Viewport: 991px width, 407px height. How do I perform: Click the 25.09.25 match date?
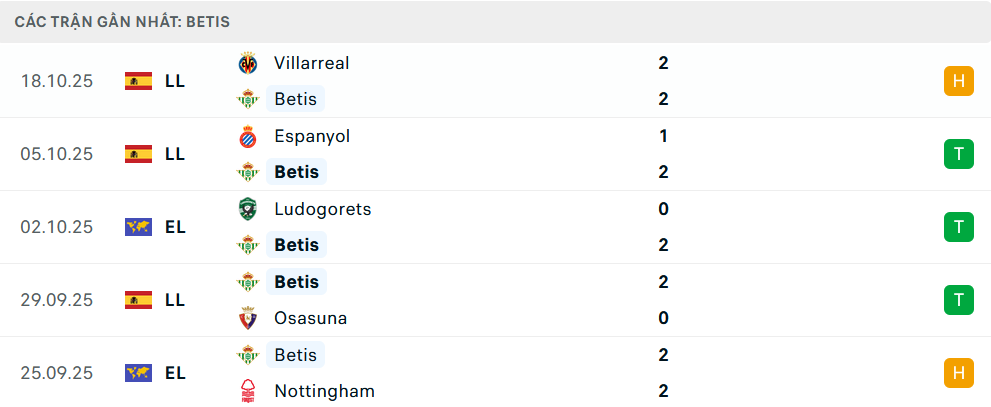point(56,373)
